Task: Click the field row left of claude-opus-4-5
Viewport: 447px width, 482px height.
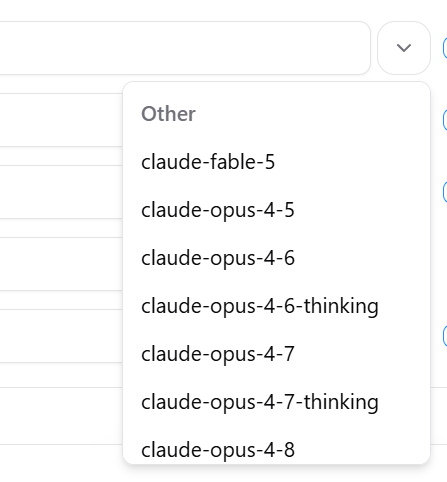Action: pos(61,192)
